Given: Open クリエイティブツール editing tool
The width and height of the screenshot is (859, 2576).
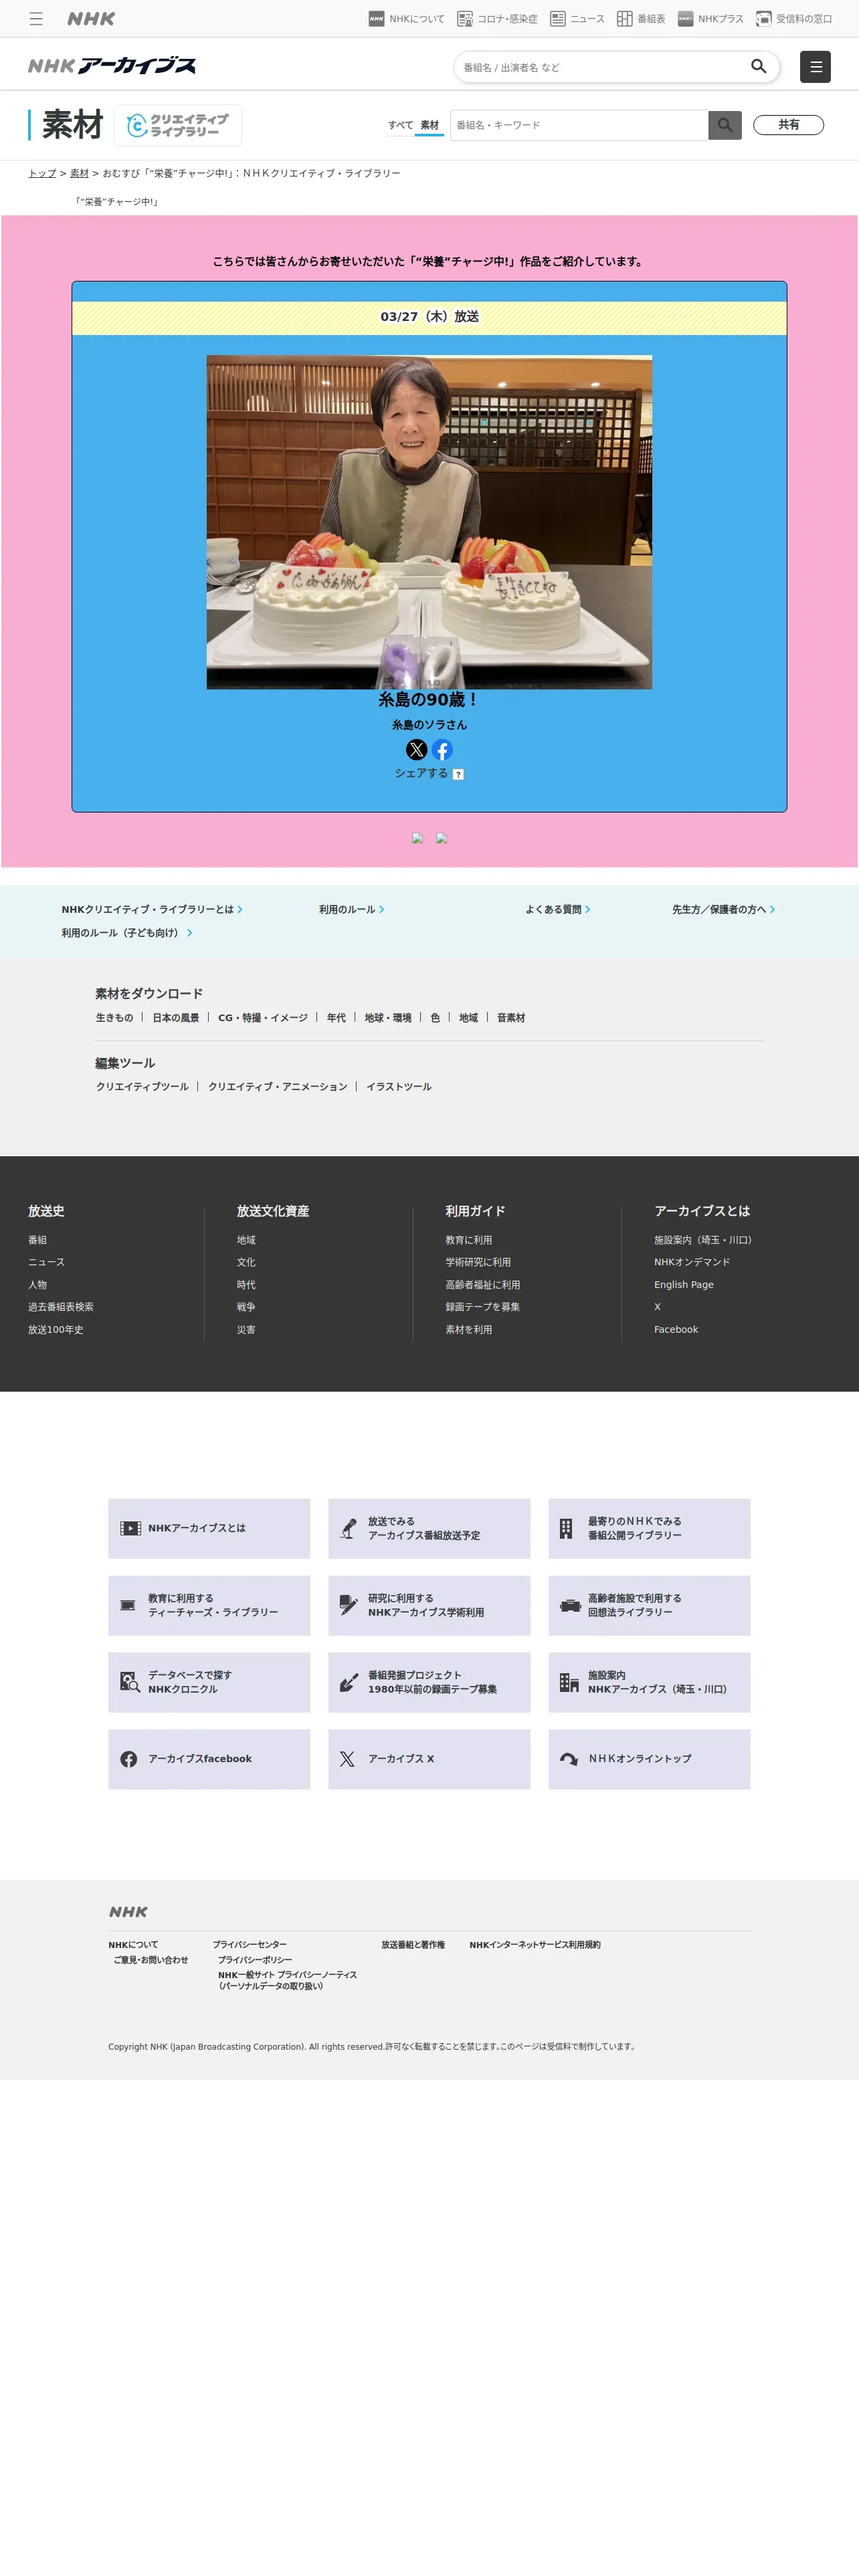Looking at the screenshot, I should [x=142, y=1086].
